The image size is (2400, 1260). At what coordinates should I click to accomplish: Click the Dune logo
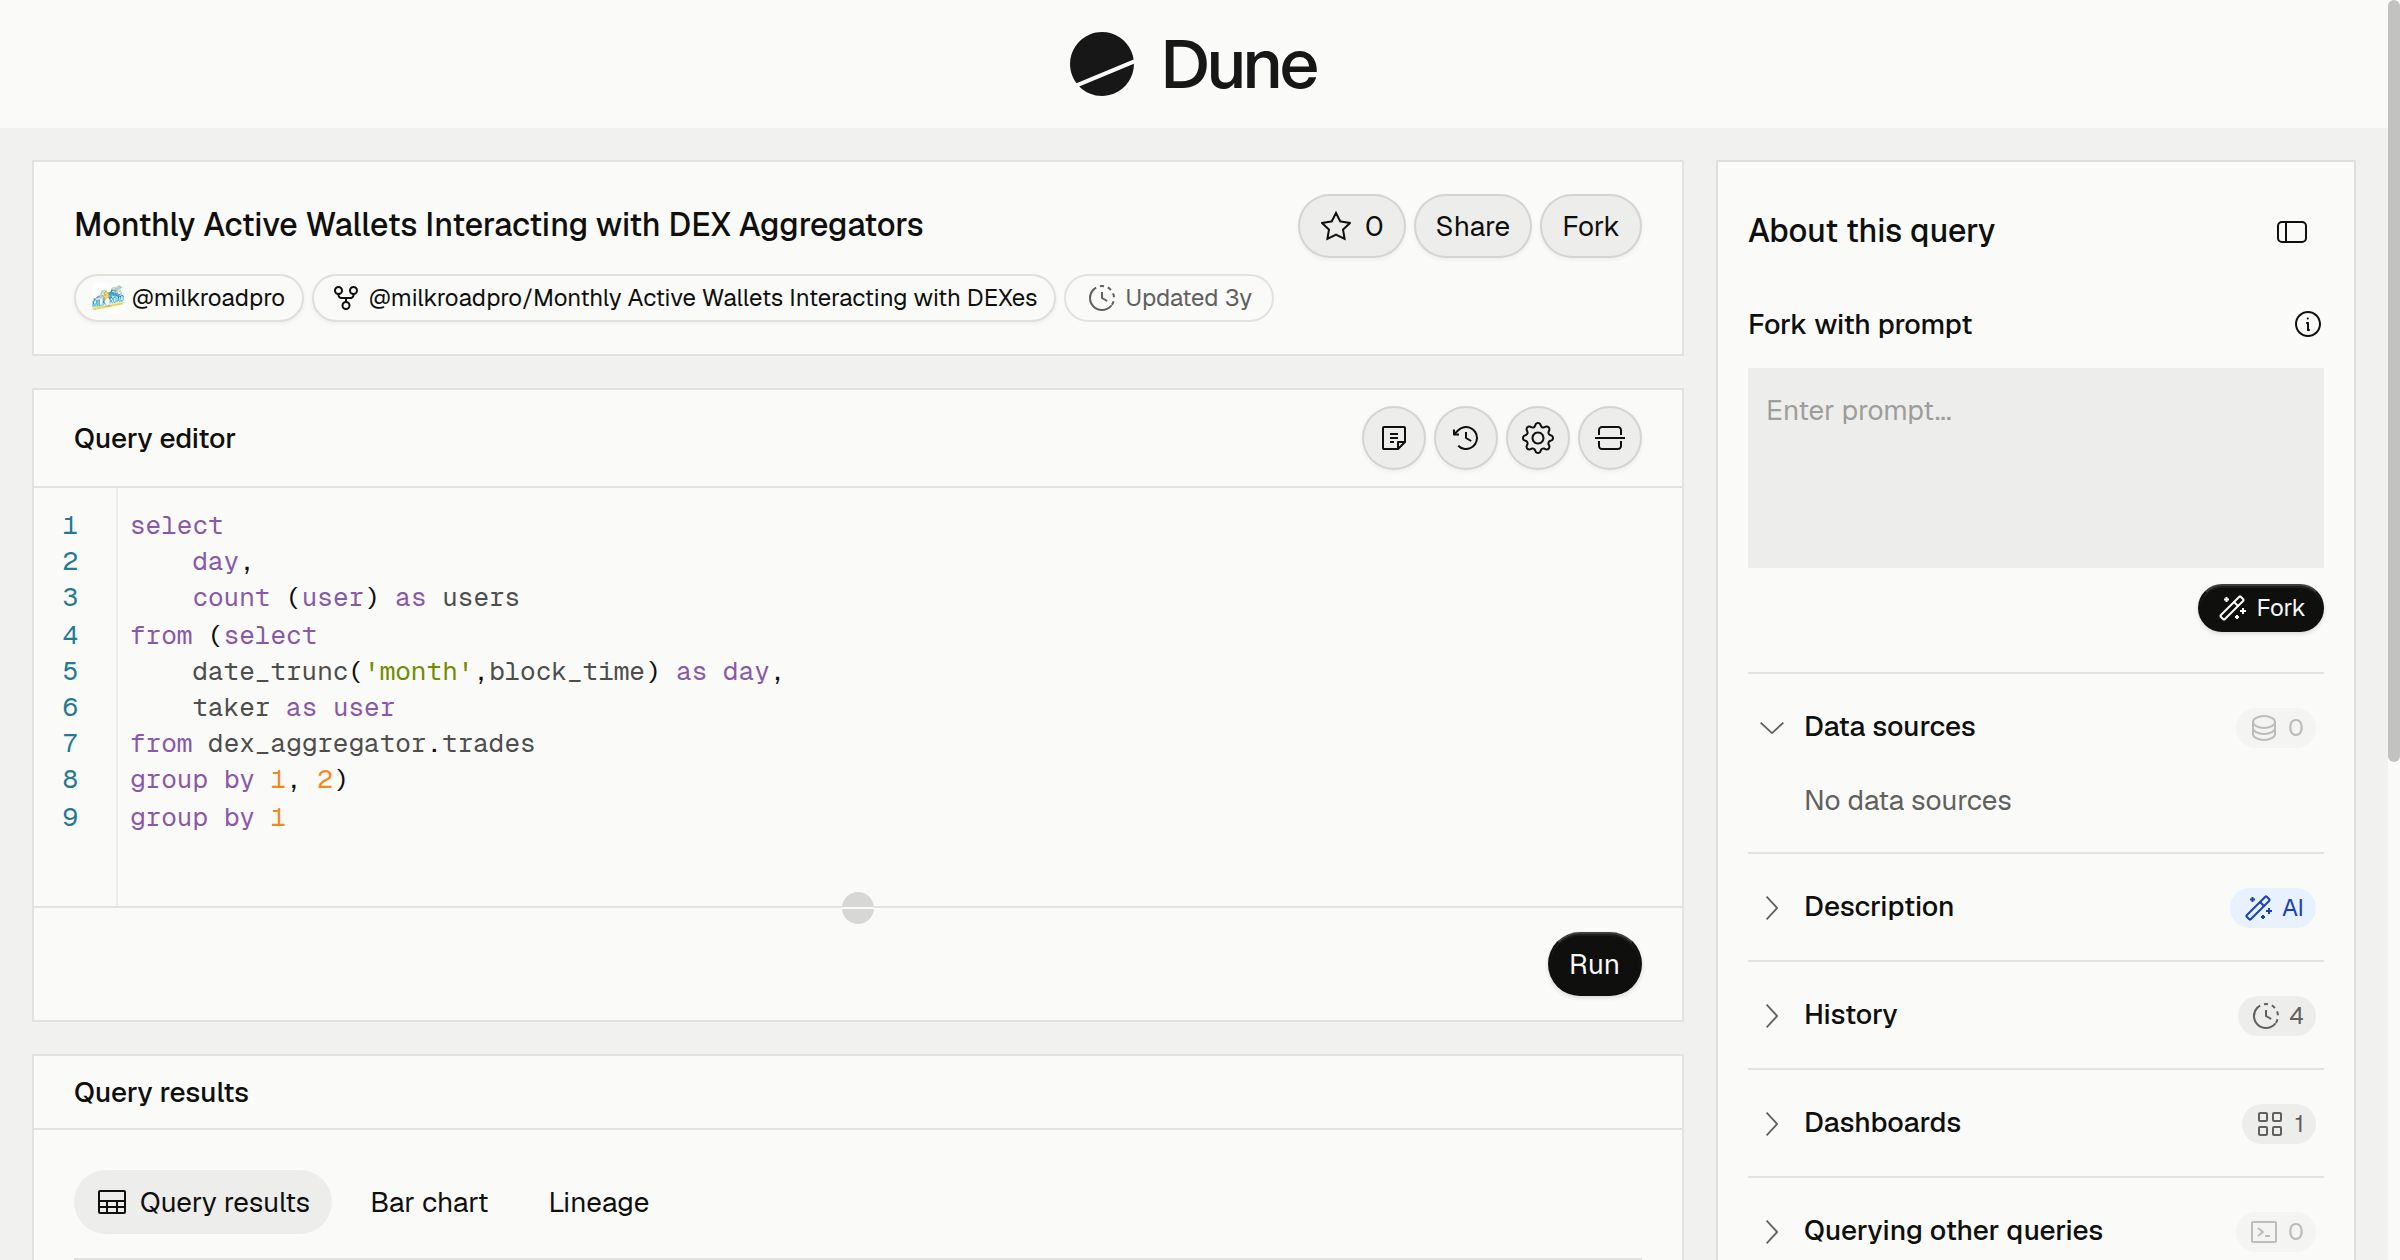(1193, 64)
